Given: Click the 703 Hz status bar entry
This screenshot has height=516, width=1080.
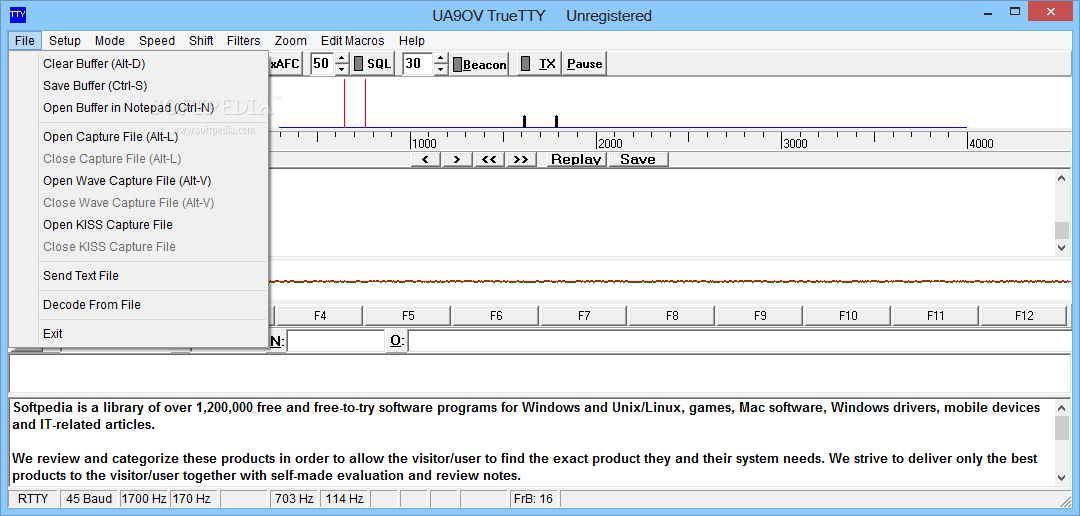Looking at the screenshot, I should 294,499.
